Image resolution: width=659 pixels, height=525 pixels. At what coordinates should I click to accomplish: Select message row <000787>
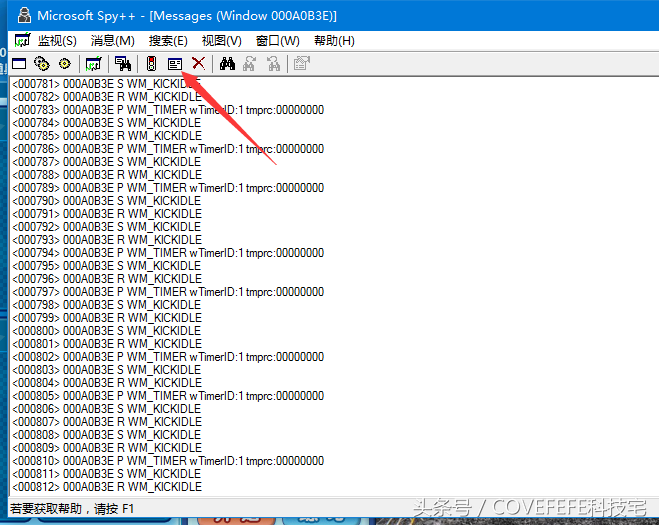(x=106, y=162)
